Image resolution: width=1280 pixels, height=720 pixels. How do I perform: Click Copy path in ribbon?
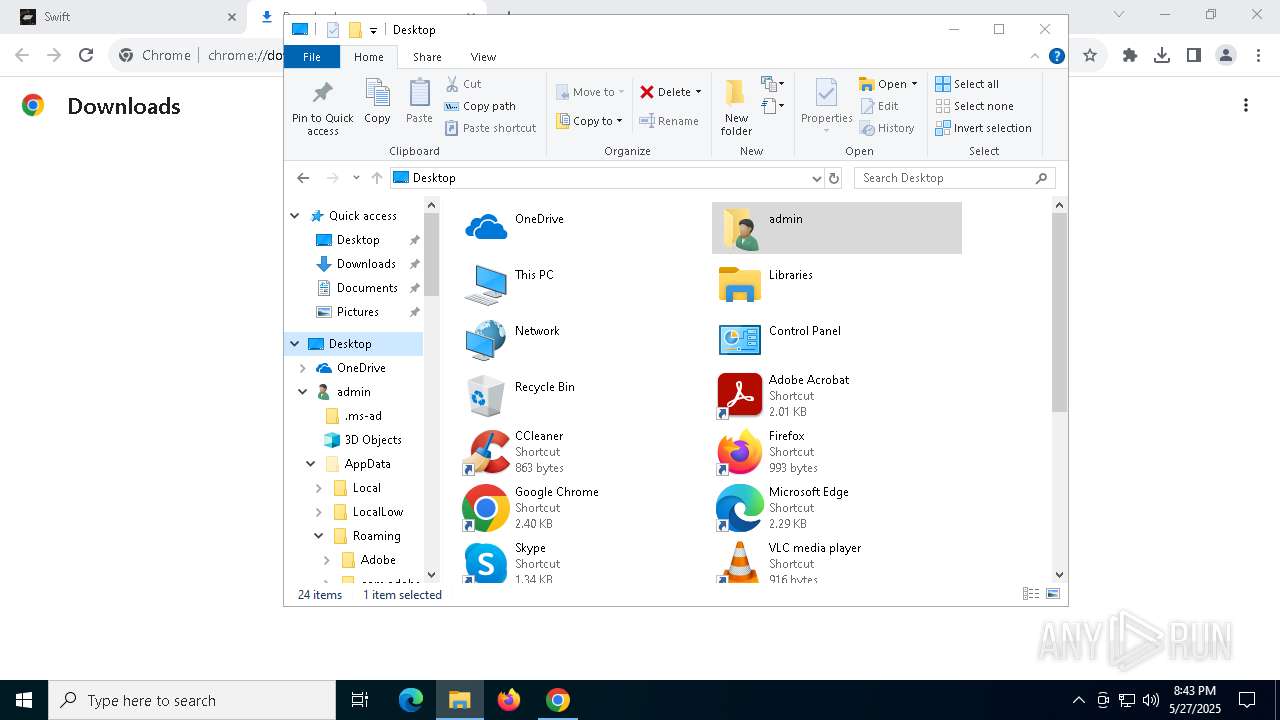480,106
